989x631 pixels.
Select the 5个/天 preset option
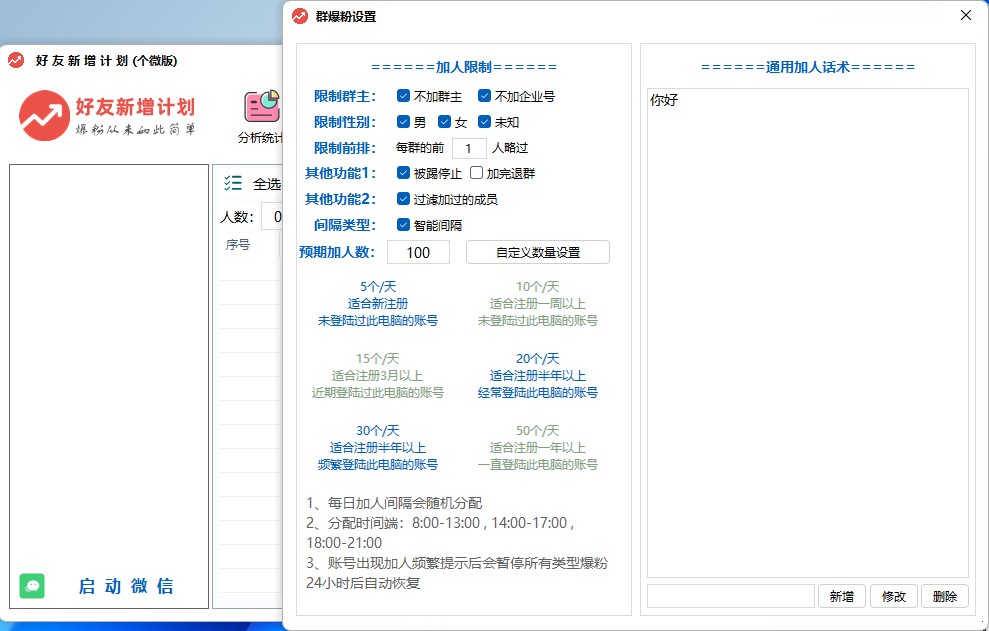(377, 304)
